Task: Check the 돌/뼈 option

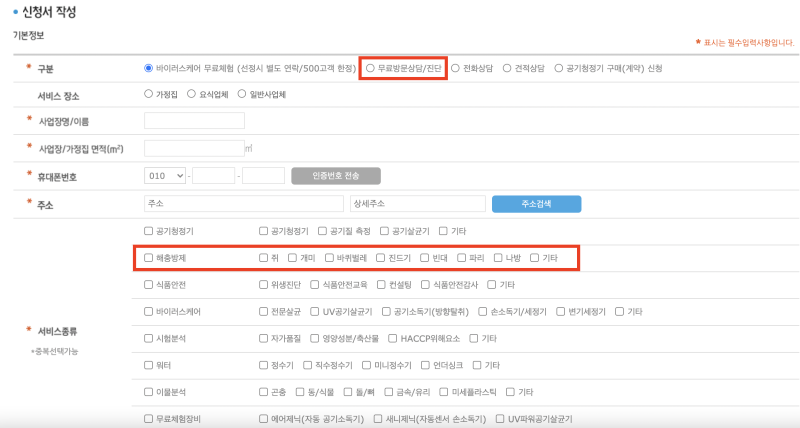Action: pyautogui.click(x=348, y=392)
